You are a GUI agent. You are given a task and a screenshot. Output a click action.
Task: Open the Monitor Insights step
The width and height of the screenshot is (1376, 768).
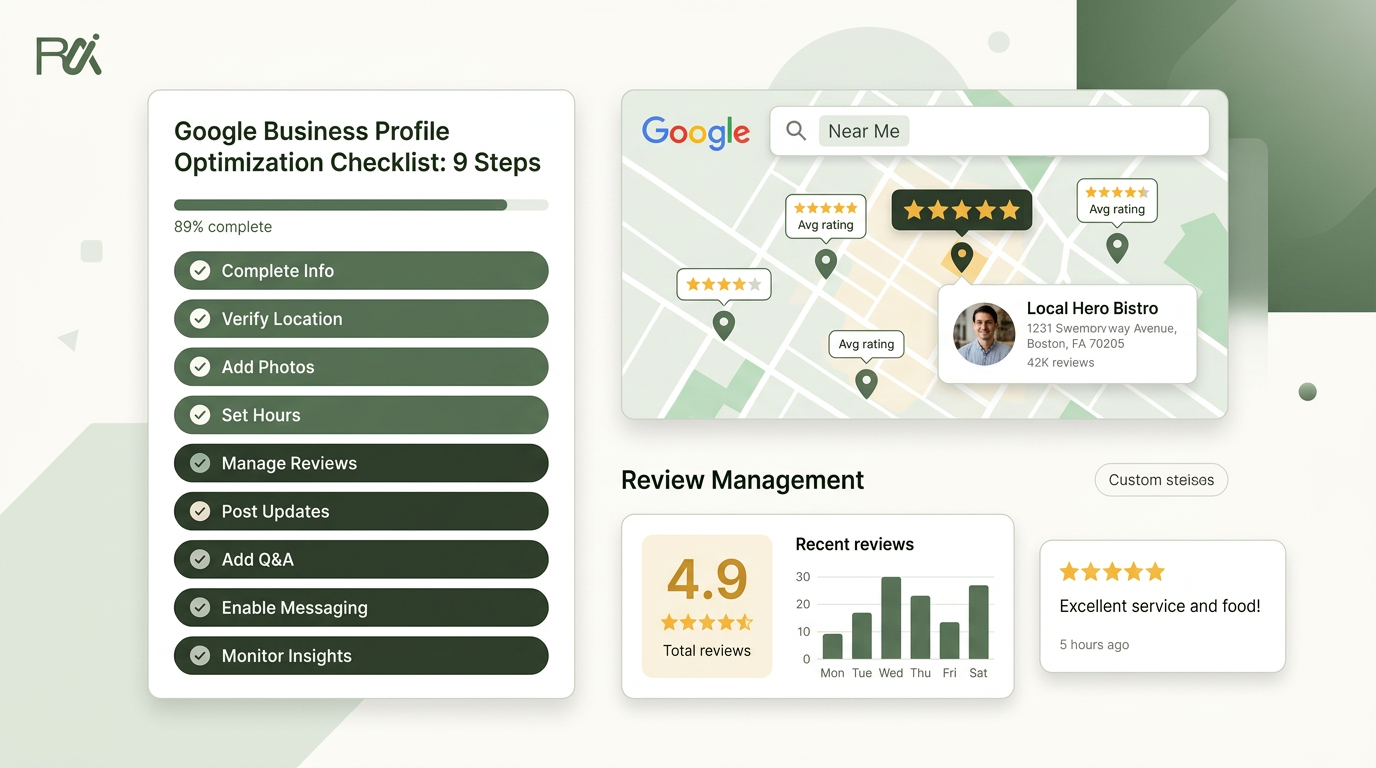361,656
